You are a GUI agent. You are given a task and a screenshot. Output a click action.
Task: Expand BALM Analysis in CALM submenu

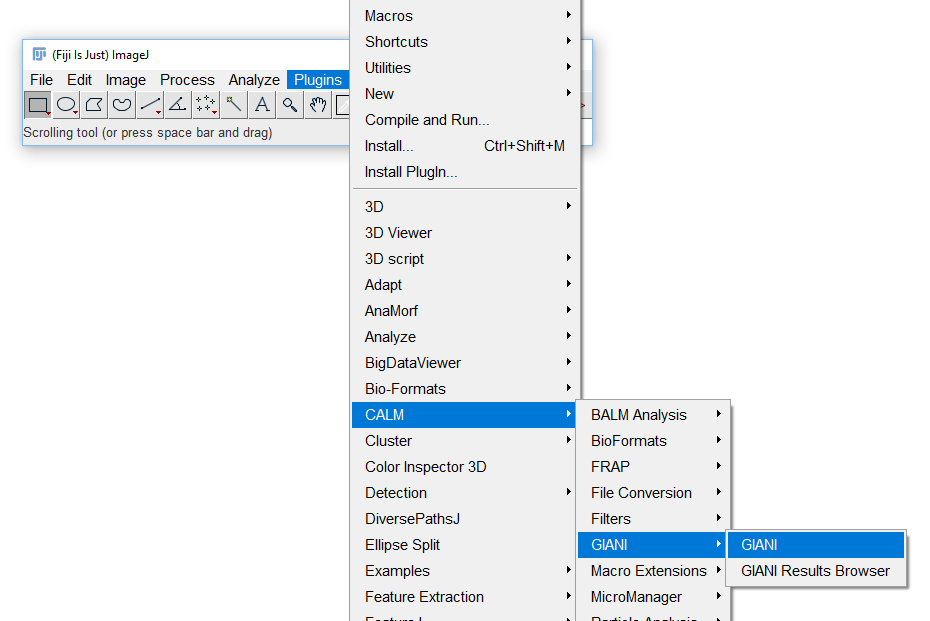[x=653, y=415]
